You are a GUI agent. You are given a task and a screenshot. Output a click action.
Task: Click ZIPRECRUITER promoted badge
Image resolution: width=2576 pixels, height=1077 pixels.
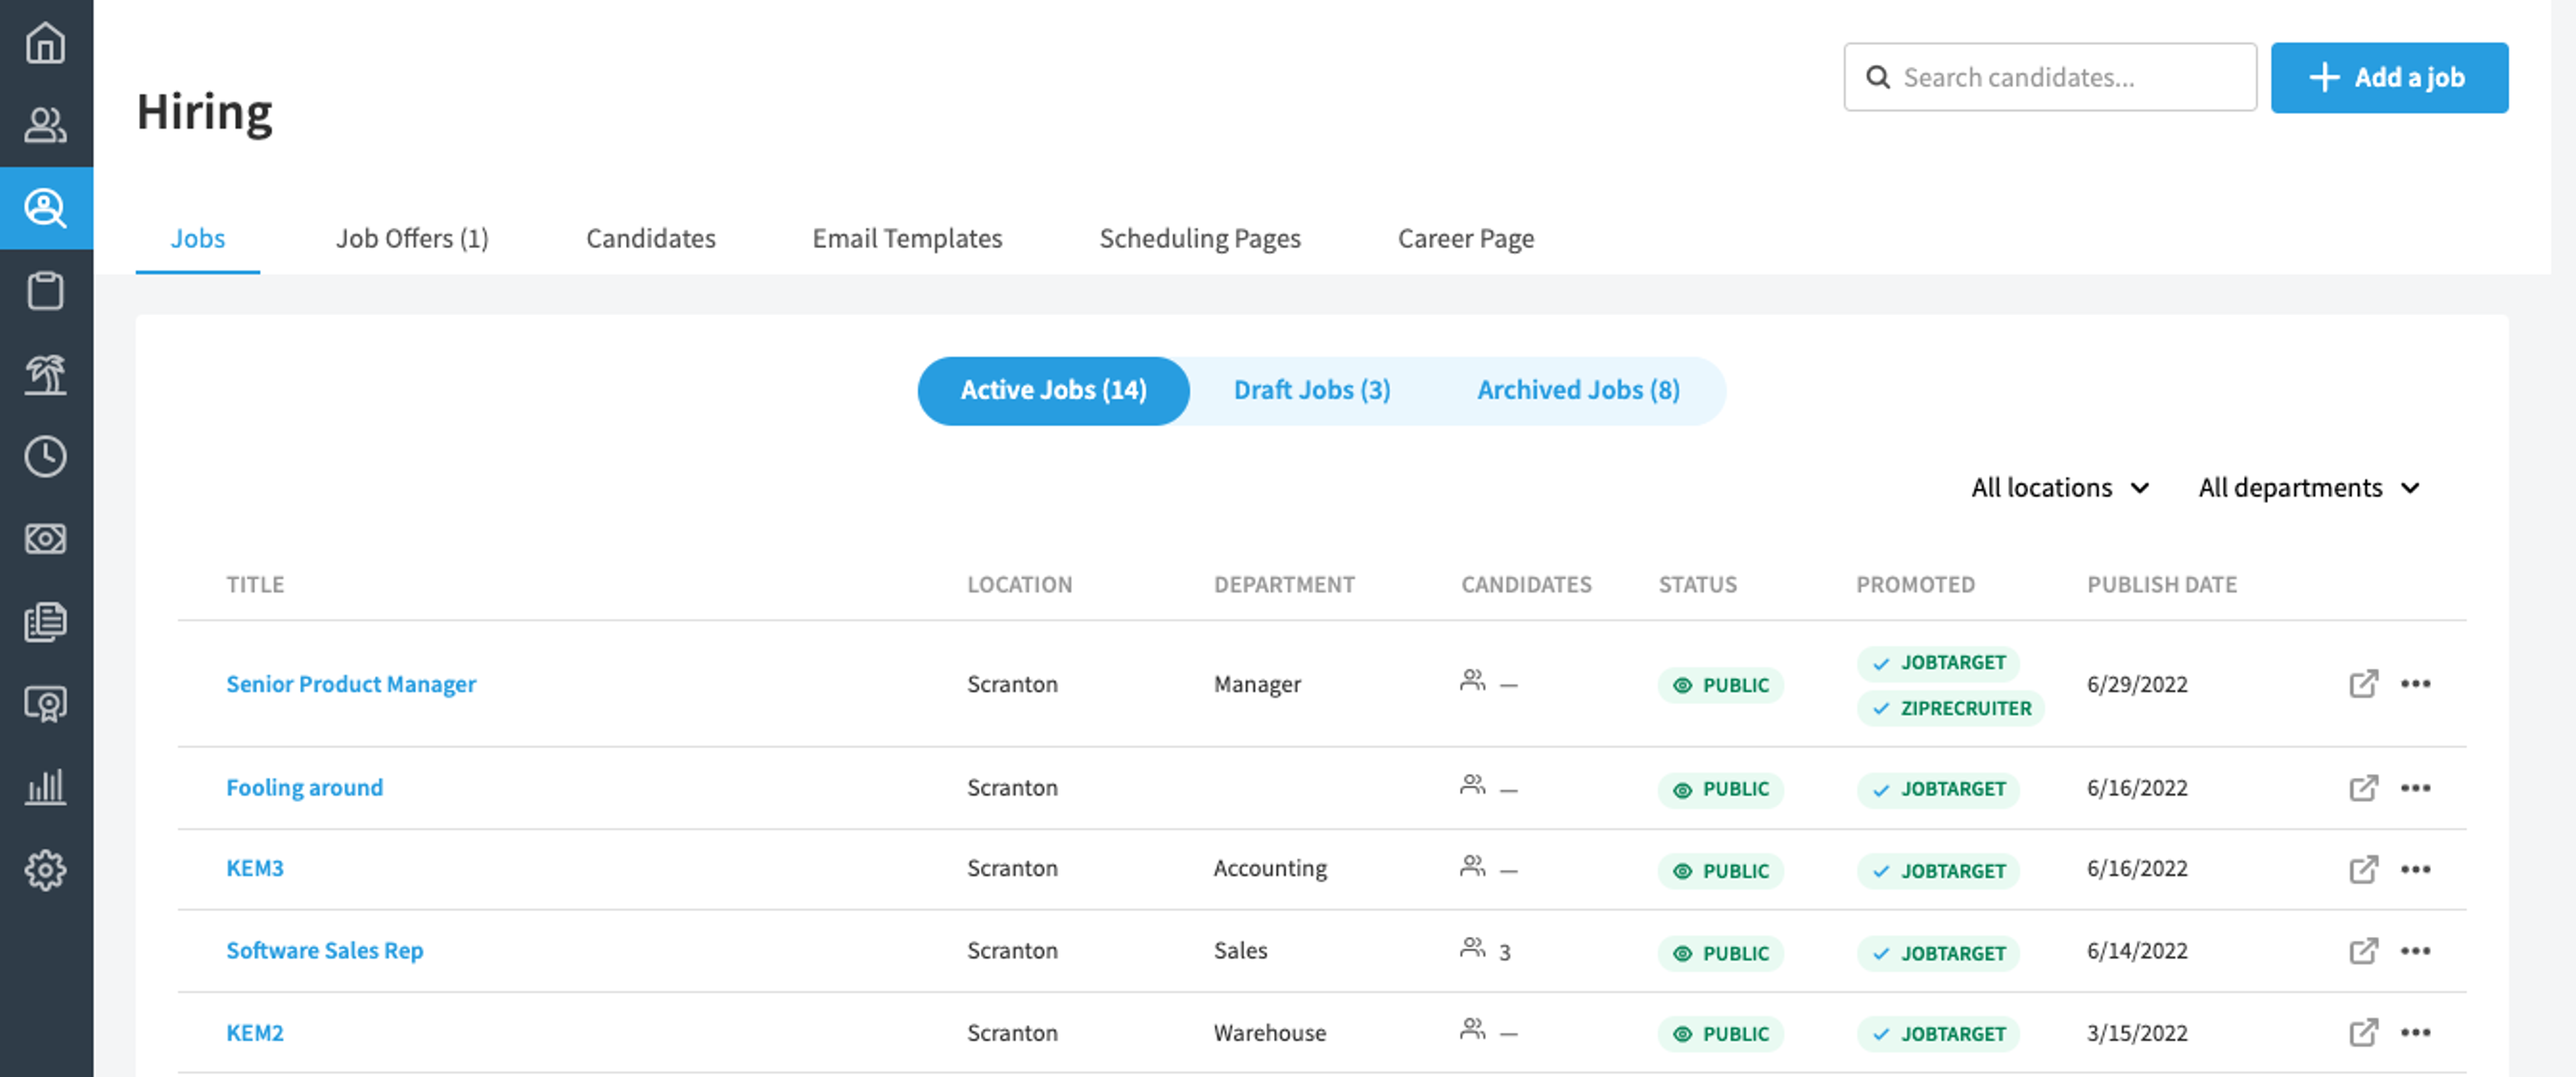click(x=1950, y=708)
